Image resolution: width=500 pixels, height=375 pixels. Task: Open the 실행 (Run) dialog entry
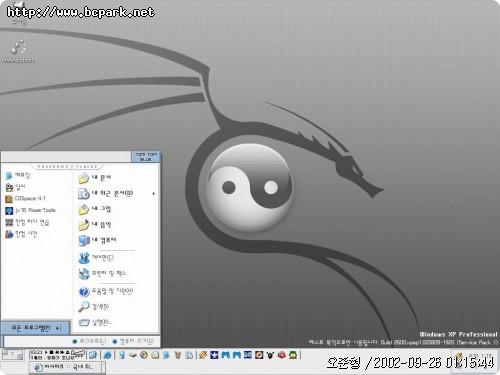95,322
